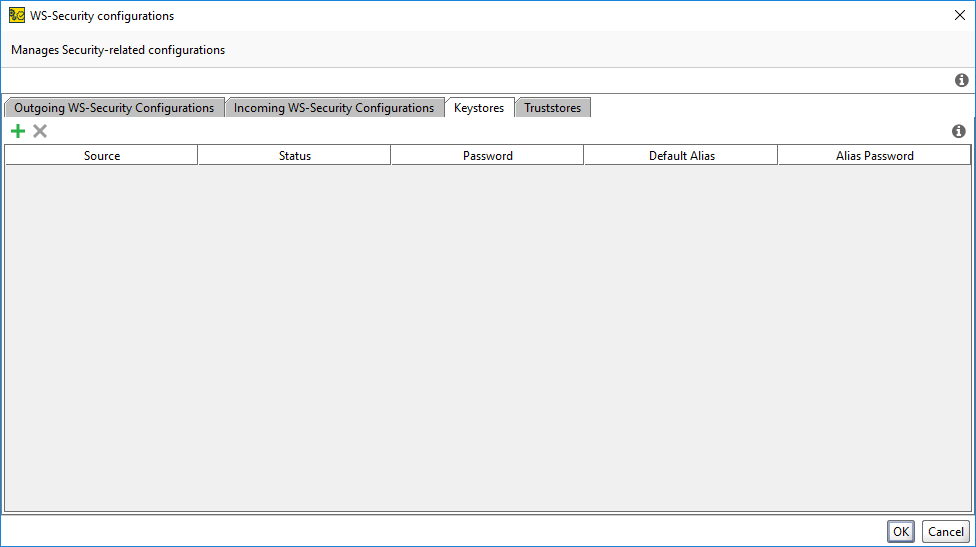This screenshot has height=547, width=976.
Task: Select the Keystores tab
Action: 479,108
